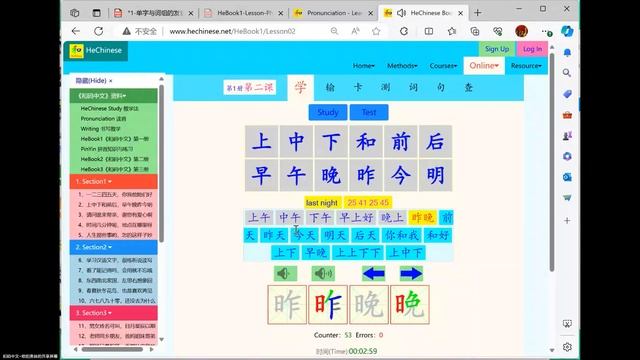Screen dimensions: 640x360
Task: Open collections icon in toolbar
Action: pos(475,31)
